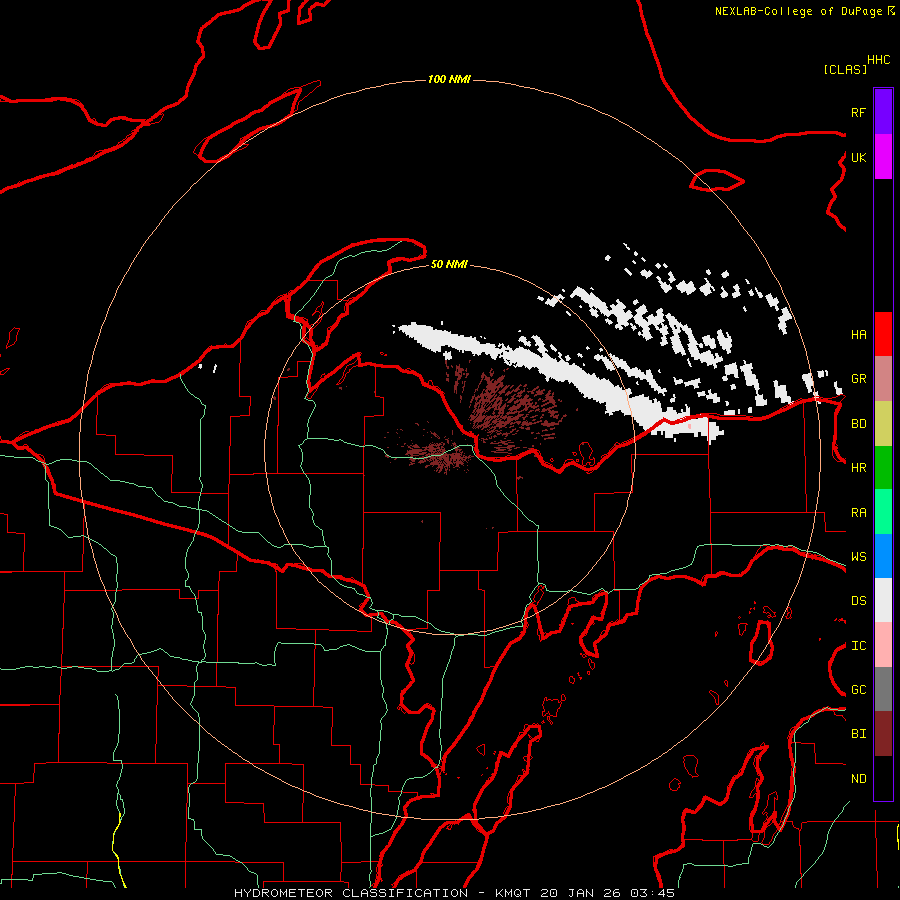Click the HR green legend swatch
Screen dimensions: 900x900
pyautogui.click(x=883, y=468)
